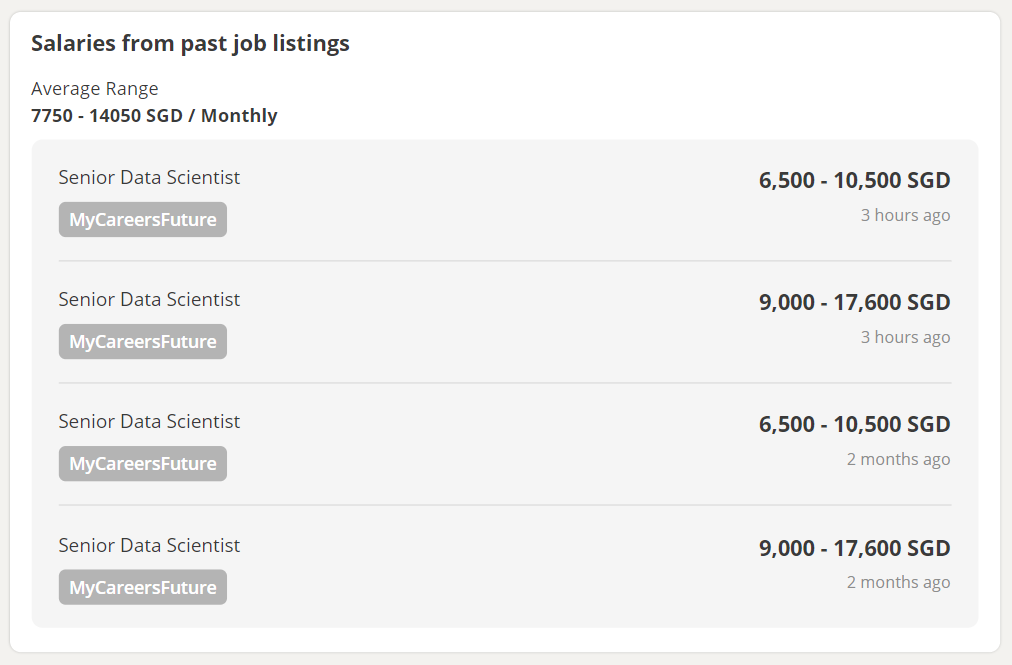The width and height of the screenshot is (1012, 665).
Task: Click the bottom listing's '2 months ago' timestamp
Action: point(898,581)
